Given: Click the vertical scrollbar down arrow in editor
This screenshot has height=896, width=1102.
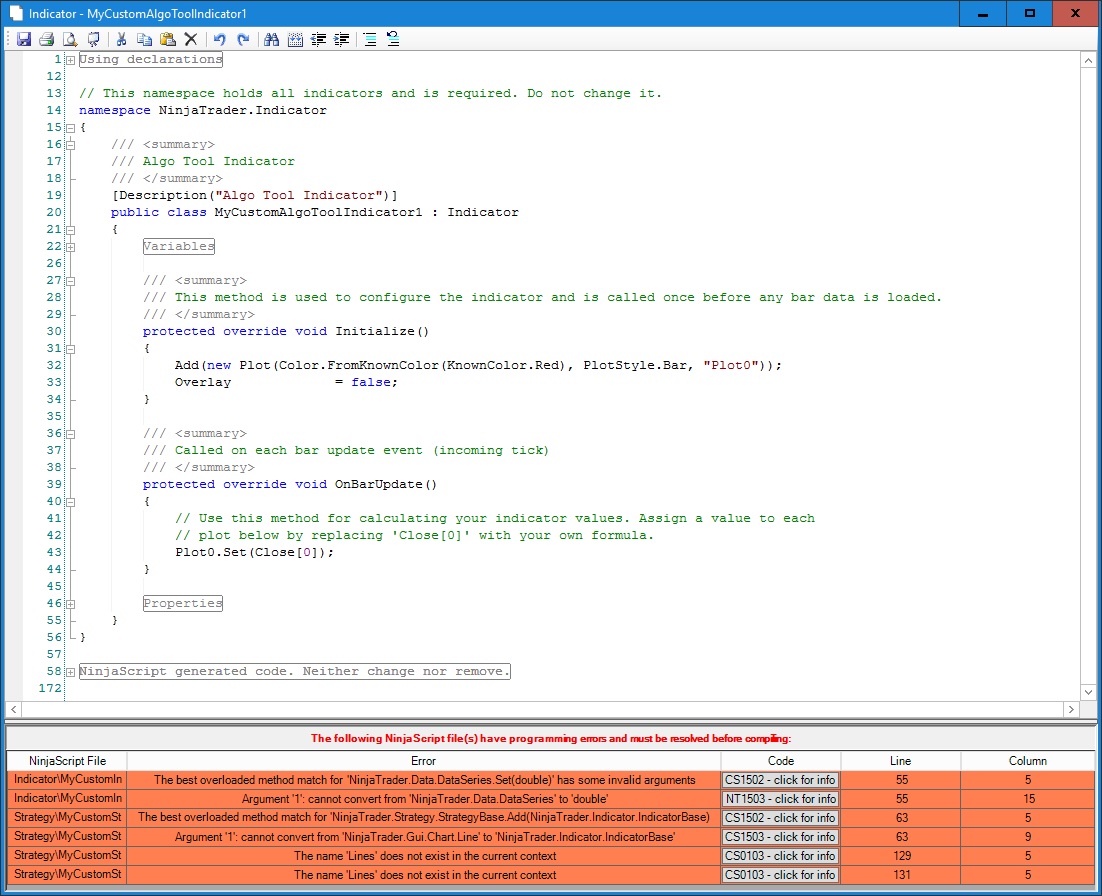Looking at the screenshot, I should 1088,692.
